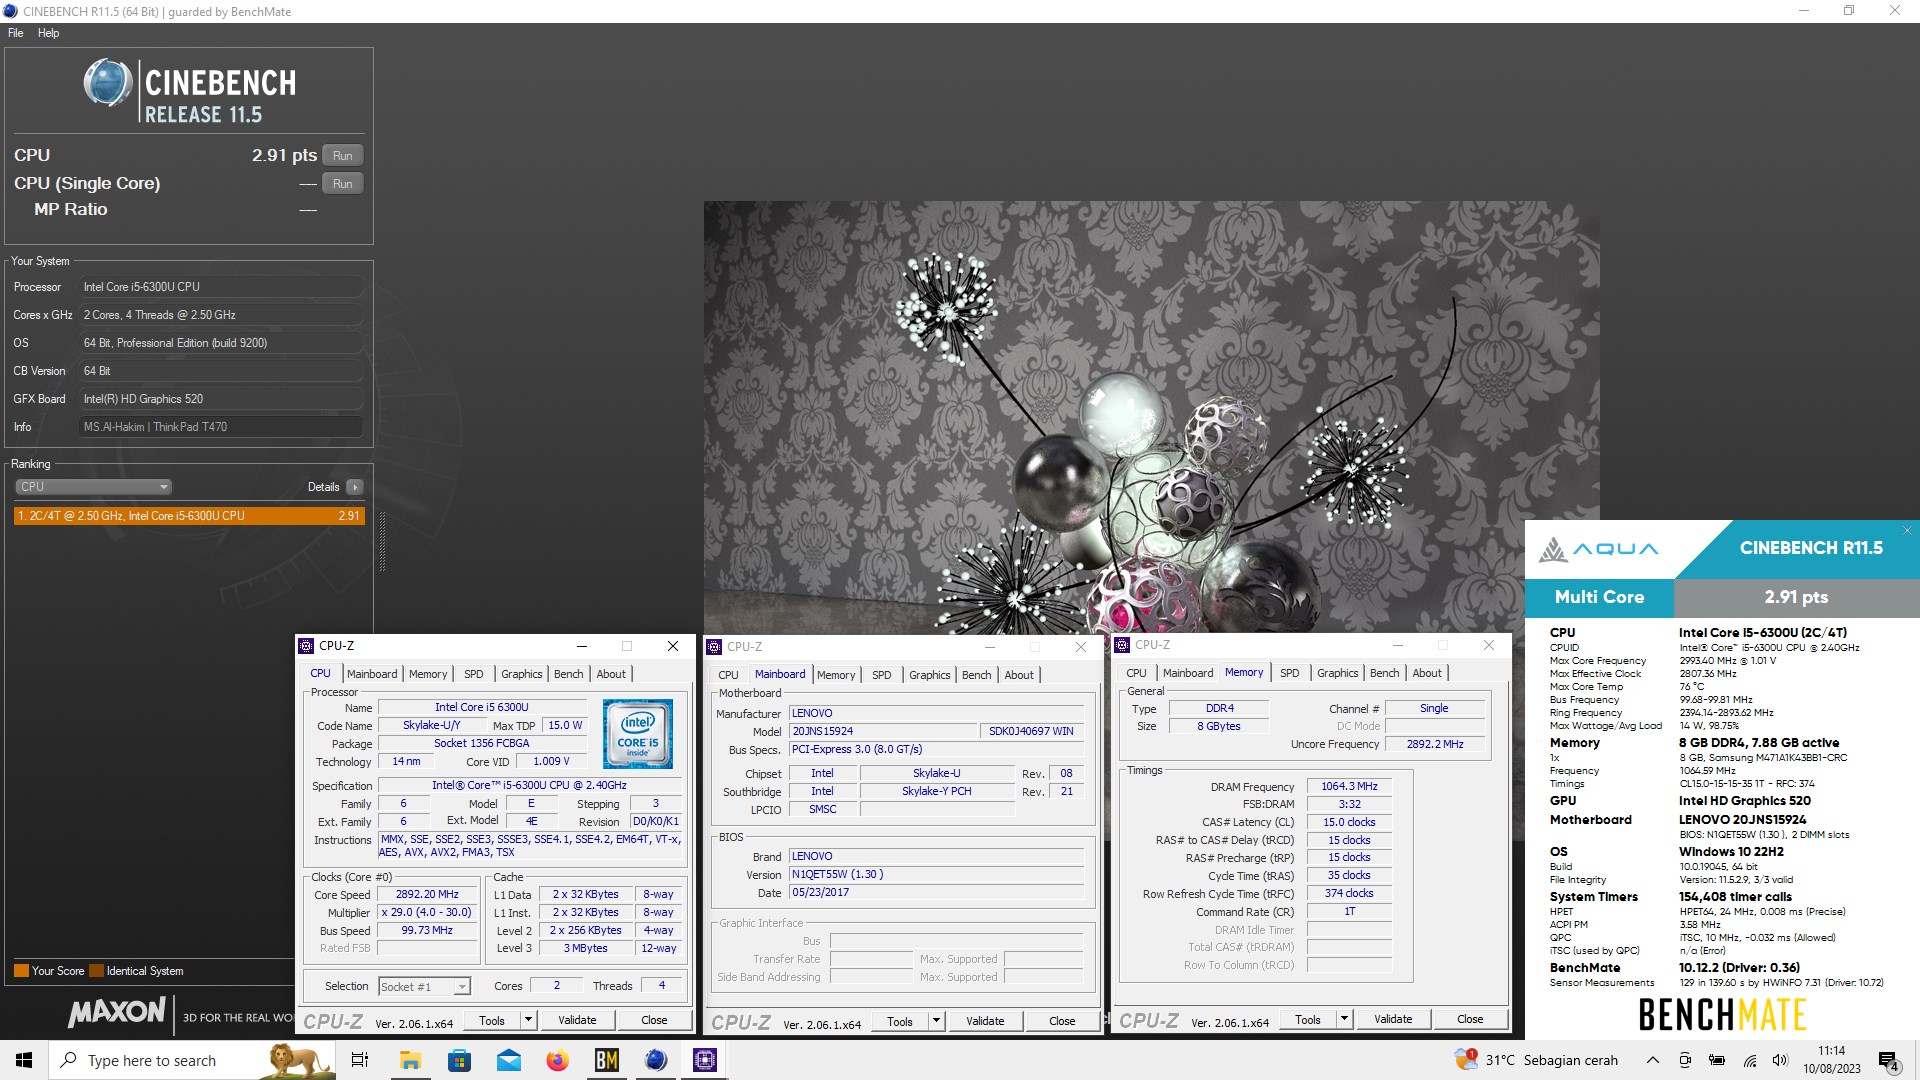Open the notification center icon
The image size is (1920, 1080).
[x=1888, y=1060]
